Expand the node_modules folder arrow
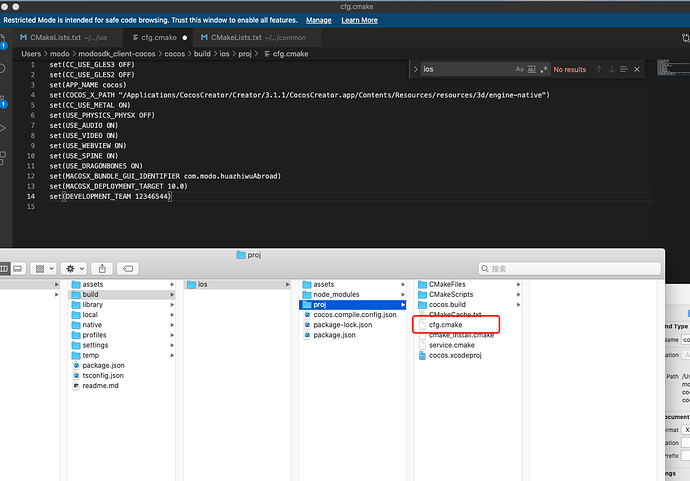Image resolution: width=690 pixels, height=481 pixels. coord(403,294)
